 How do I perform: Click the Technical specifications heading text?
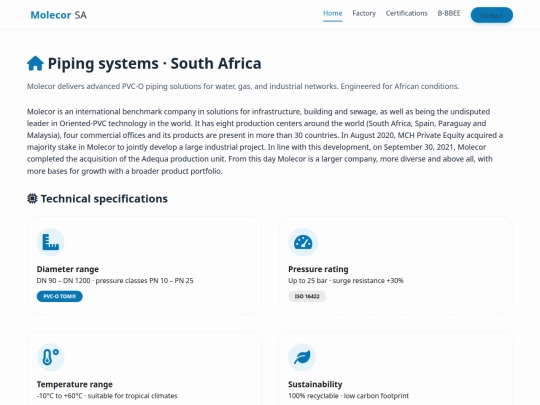coord(104,199)
